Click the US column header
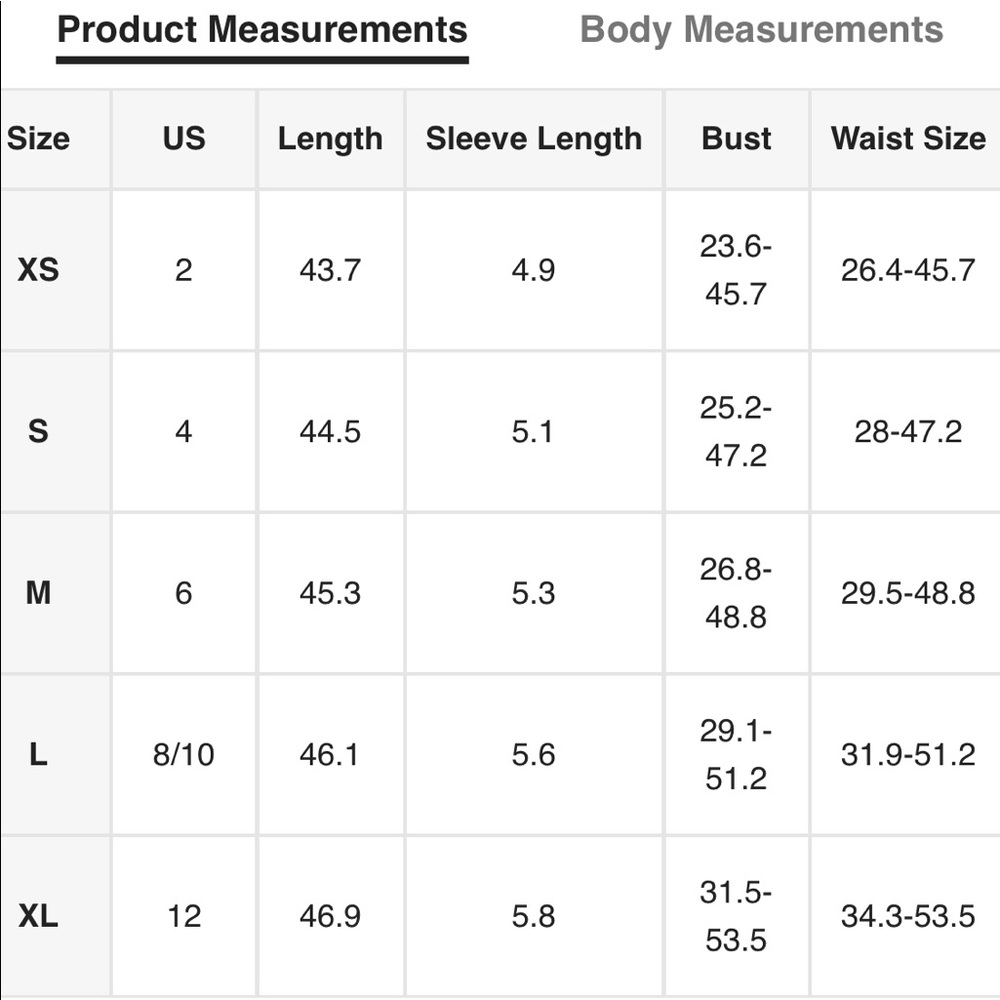This screenshot has height=1000, width=1000. (x=184, y=138)
